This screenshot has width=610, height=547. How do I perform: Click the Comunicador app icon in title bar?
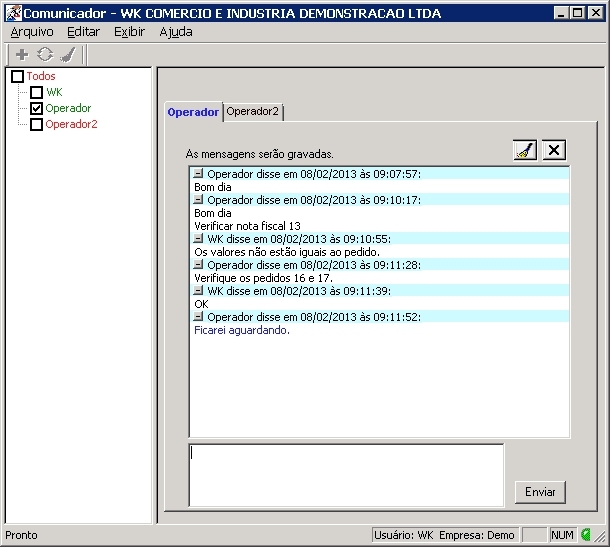coord(13,11)
